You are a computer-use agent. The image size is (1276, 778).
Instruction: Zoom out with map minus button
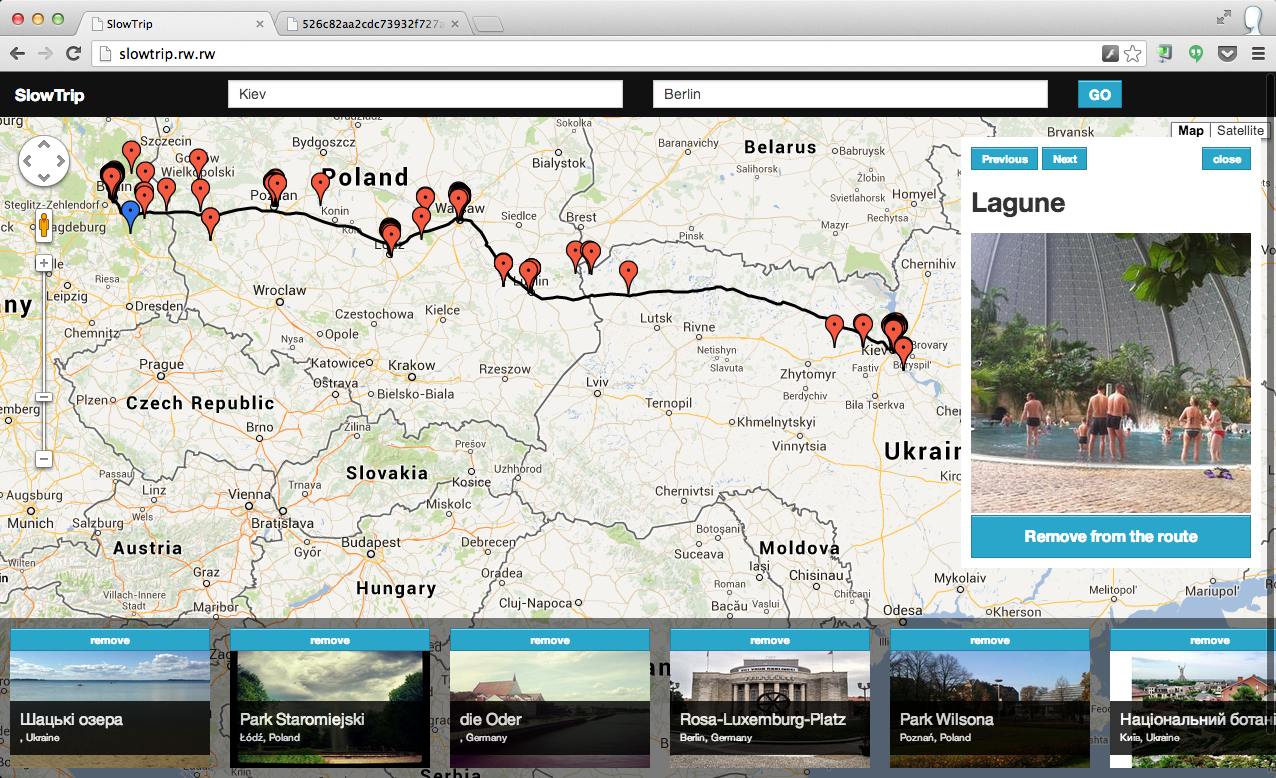tap(44, 459)
